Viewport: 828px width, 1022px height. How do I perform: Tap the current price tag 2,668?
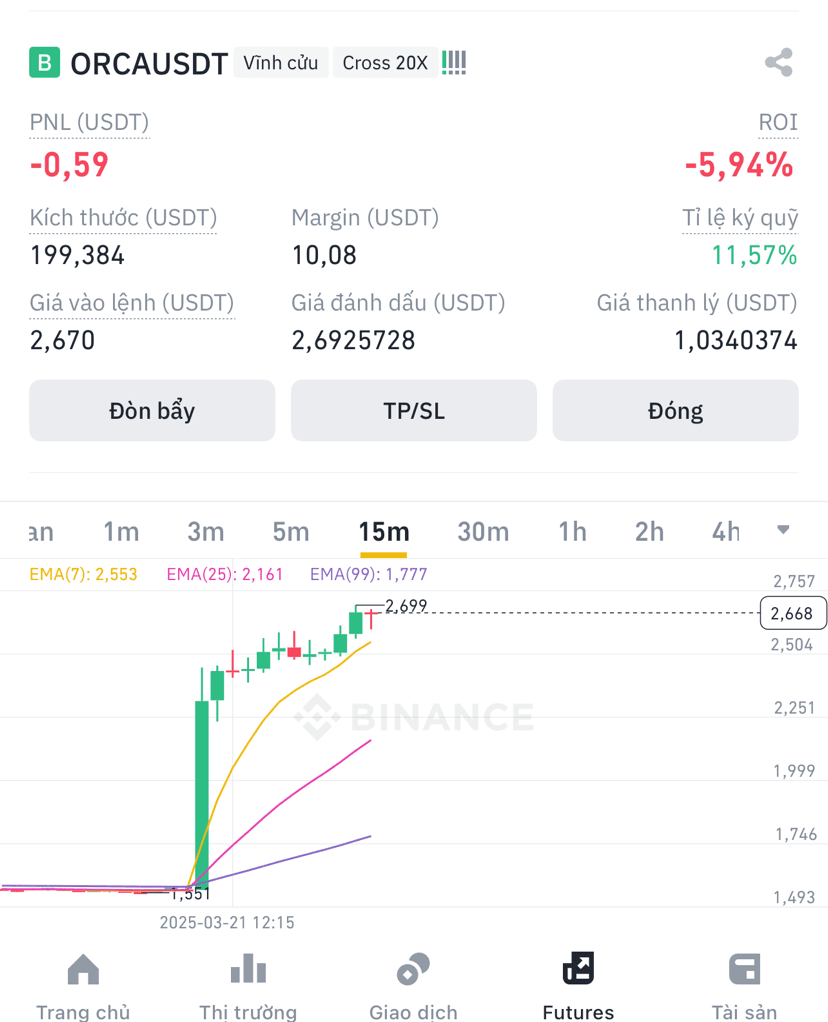pyautogui.click(x=792, y=613)
